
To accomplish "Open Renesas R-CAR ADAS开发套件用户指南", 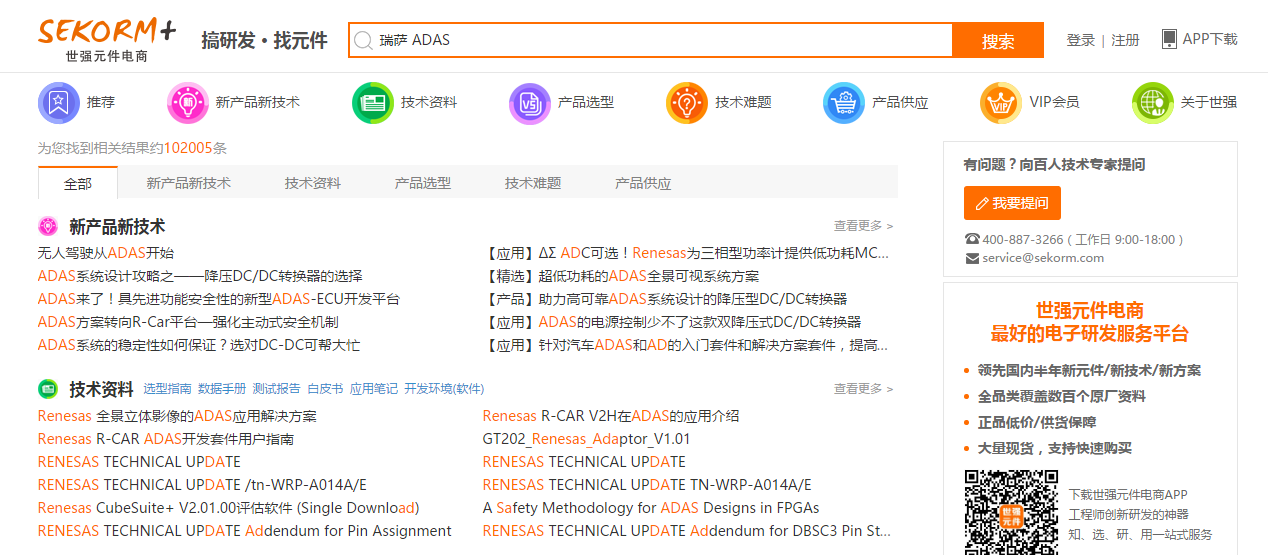I will (166, 439).
